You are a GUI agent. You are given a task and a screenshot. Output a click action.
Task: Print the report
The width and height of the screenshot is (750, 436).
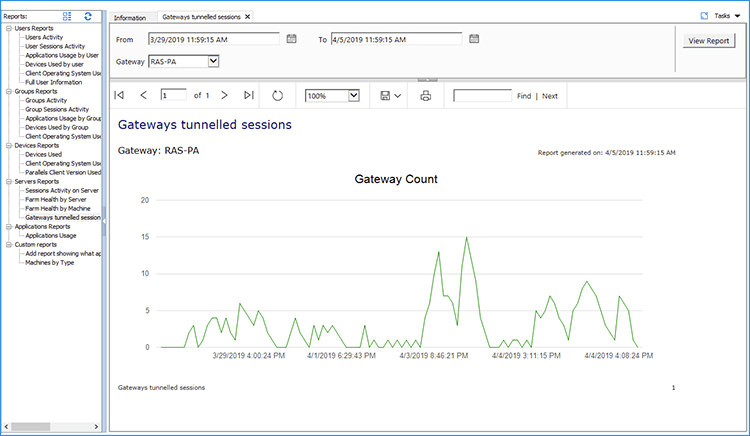(x=426, y=96)
